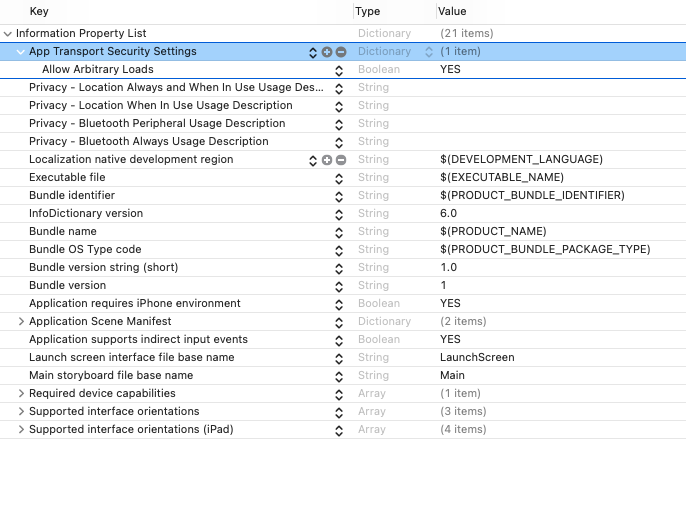Open key picker for Launch screen interface file

pos(339,358)
